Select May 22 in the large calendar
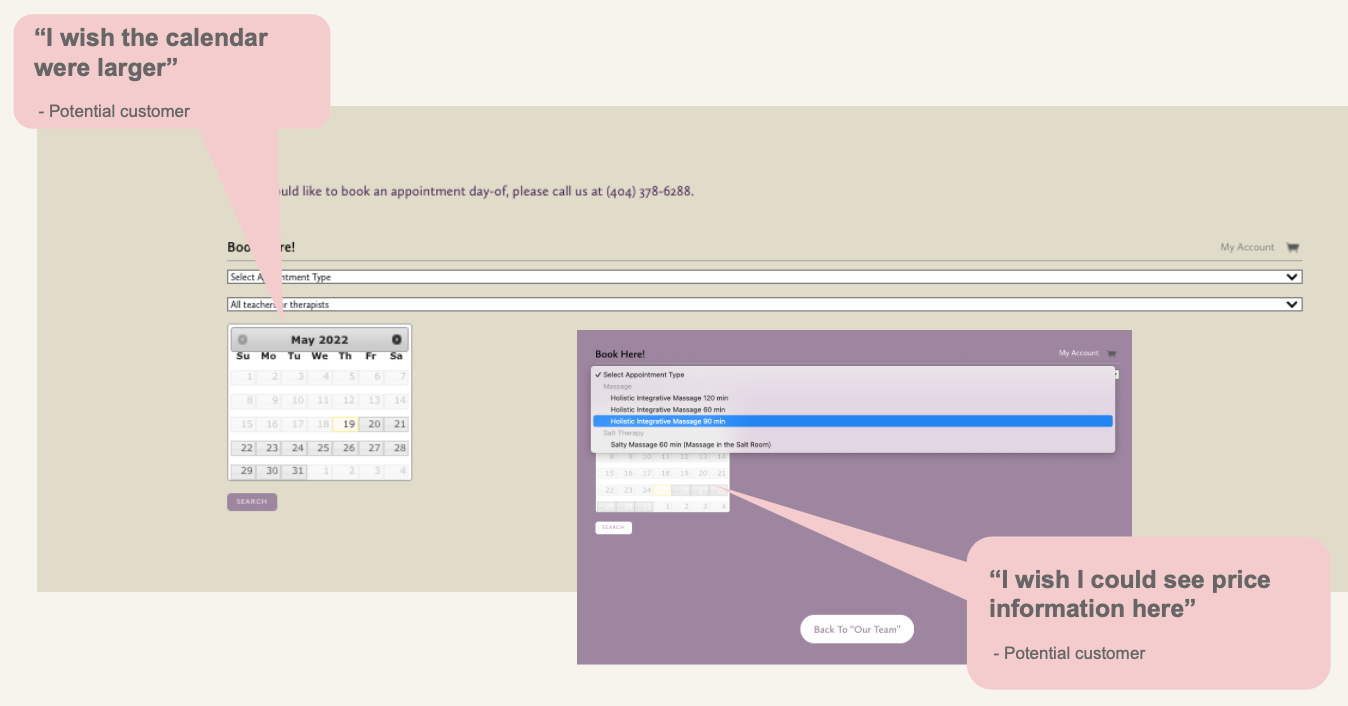The height and width of the screenshot is (706, 1348). coord(243,448)
